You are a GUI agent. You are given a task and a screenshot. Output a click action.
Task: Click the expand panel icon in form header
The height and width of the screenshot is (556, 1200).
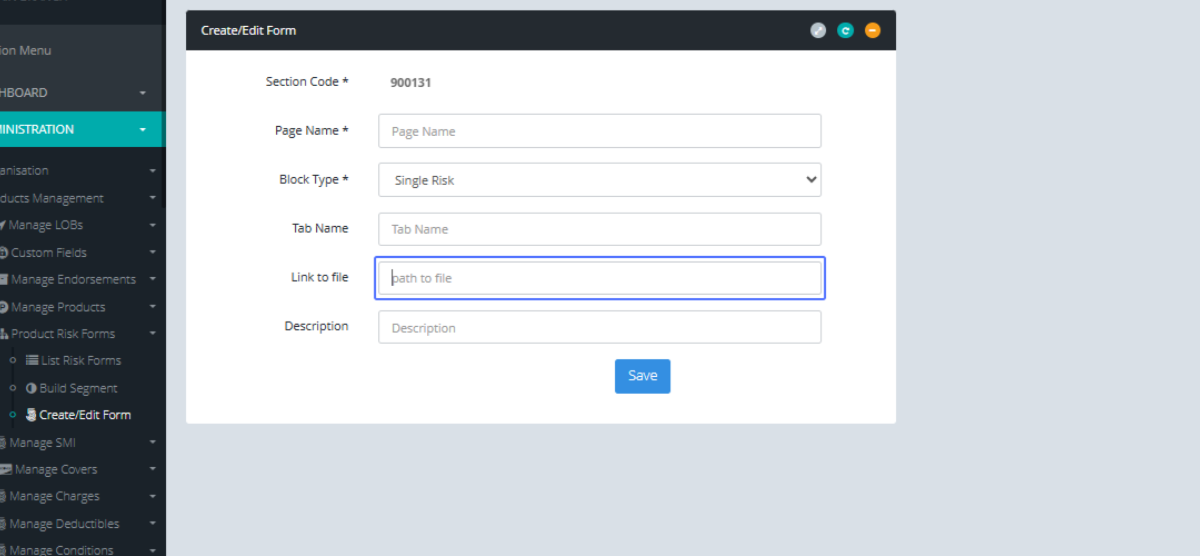pyautogui.click(x=818, y=31)
